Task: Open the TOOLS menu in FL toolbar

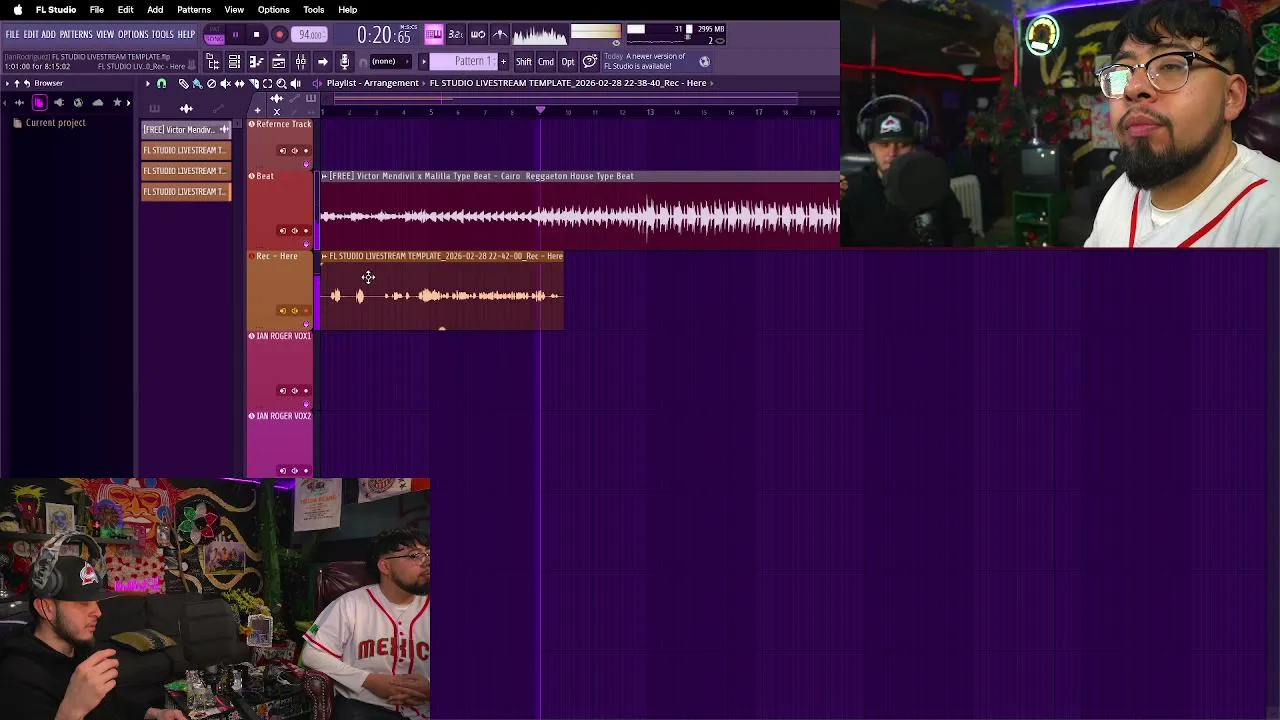Action: [x=162, y=34]
